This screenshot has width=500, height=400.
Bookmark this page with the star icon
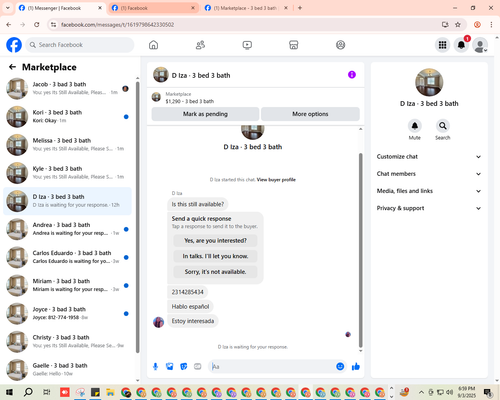click(x=458, y=24)
